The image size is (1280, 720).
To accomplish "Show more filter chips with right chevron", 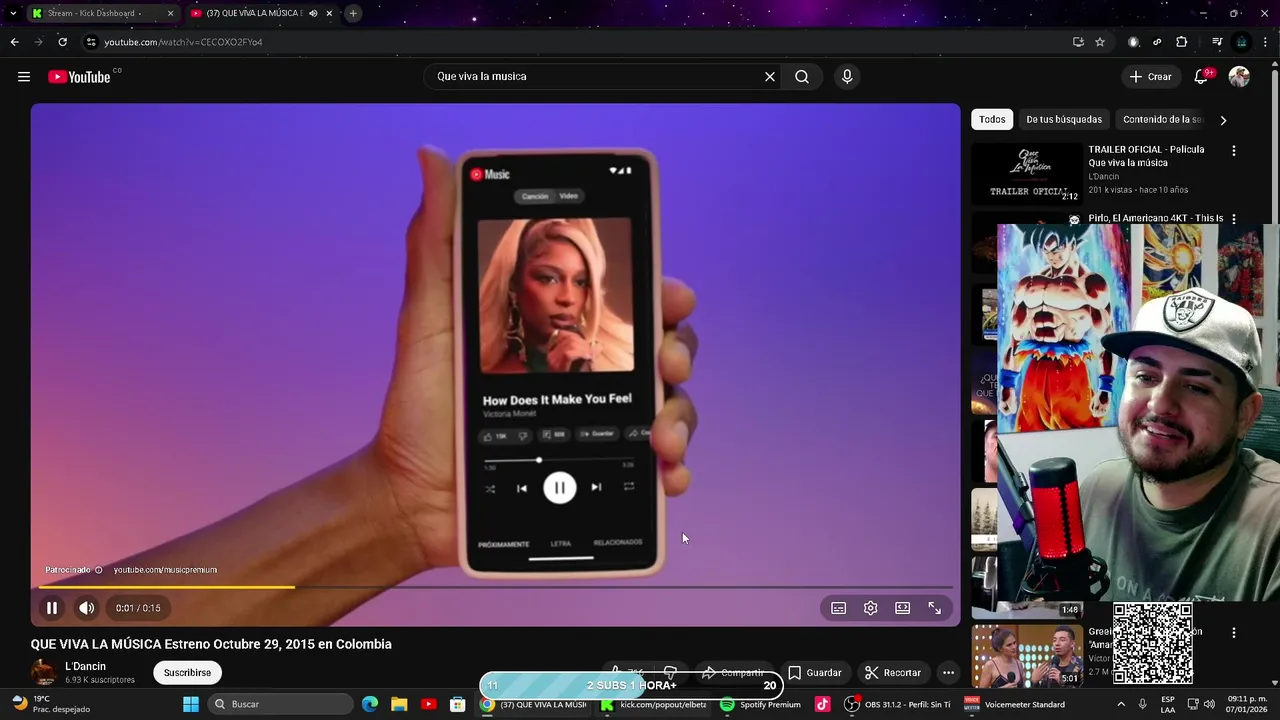I will pyautogui.click(x=1223, y=120).
